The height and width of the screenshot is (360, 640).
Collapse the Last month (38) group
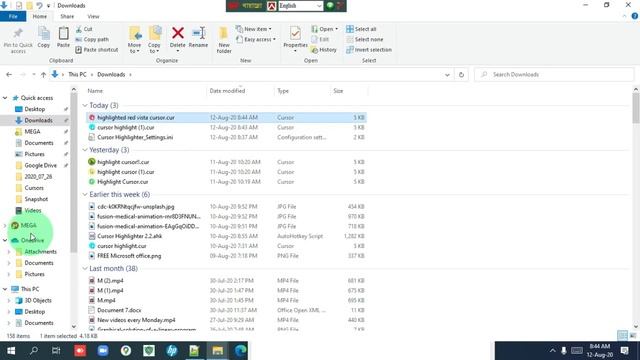[85, 269]
